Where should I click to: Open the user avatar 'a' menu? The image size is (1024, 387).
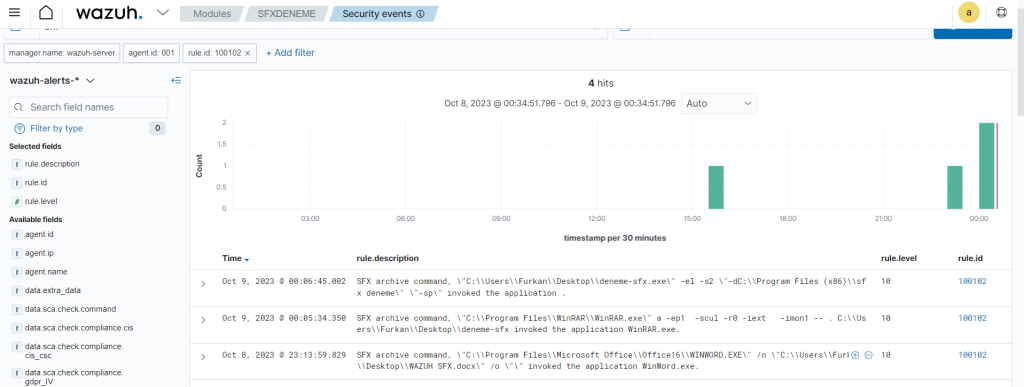click(968, 12)
